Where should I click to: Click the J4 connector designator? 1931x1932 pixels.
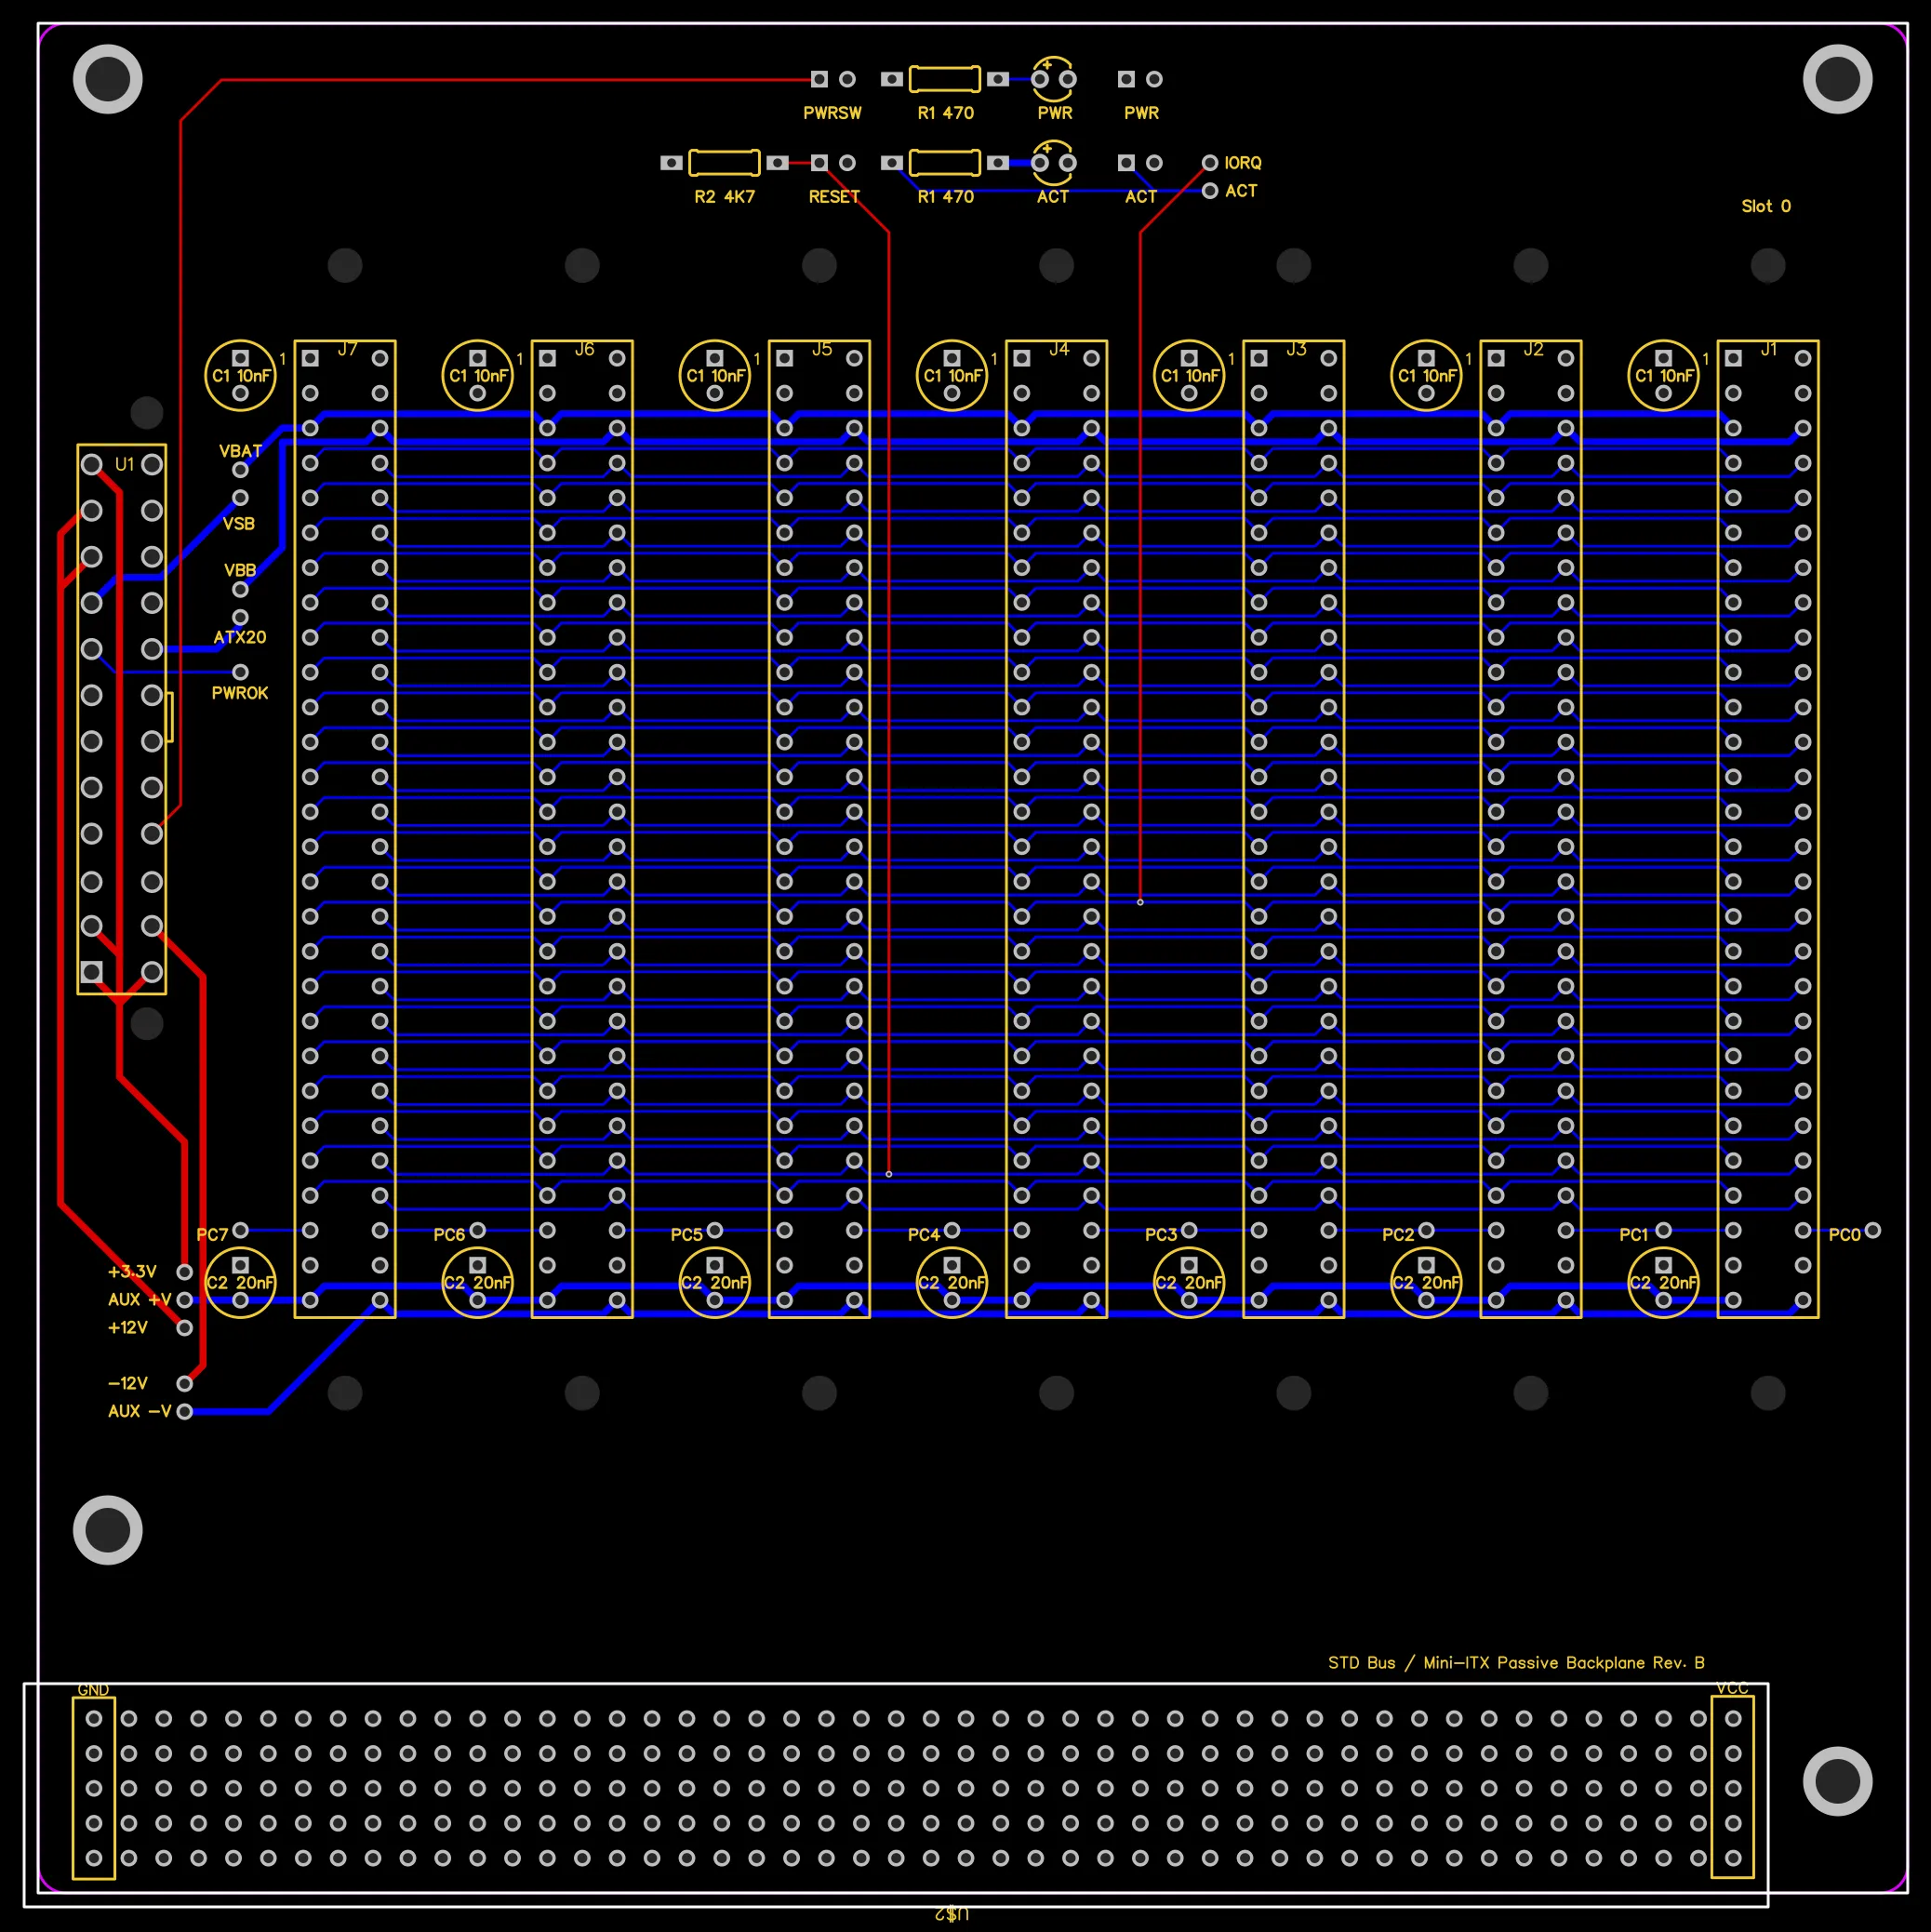[1058, 349]
